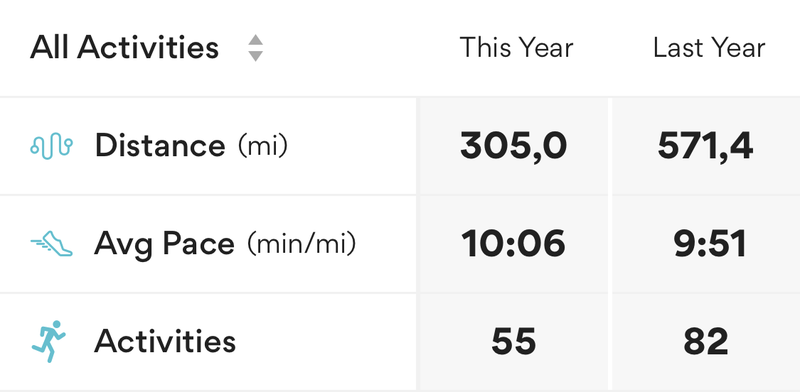Click the (min/mi) unit label
800x392 pixels.
click(x=302, y=244)
